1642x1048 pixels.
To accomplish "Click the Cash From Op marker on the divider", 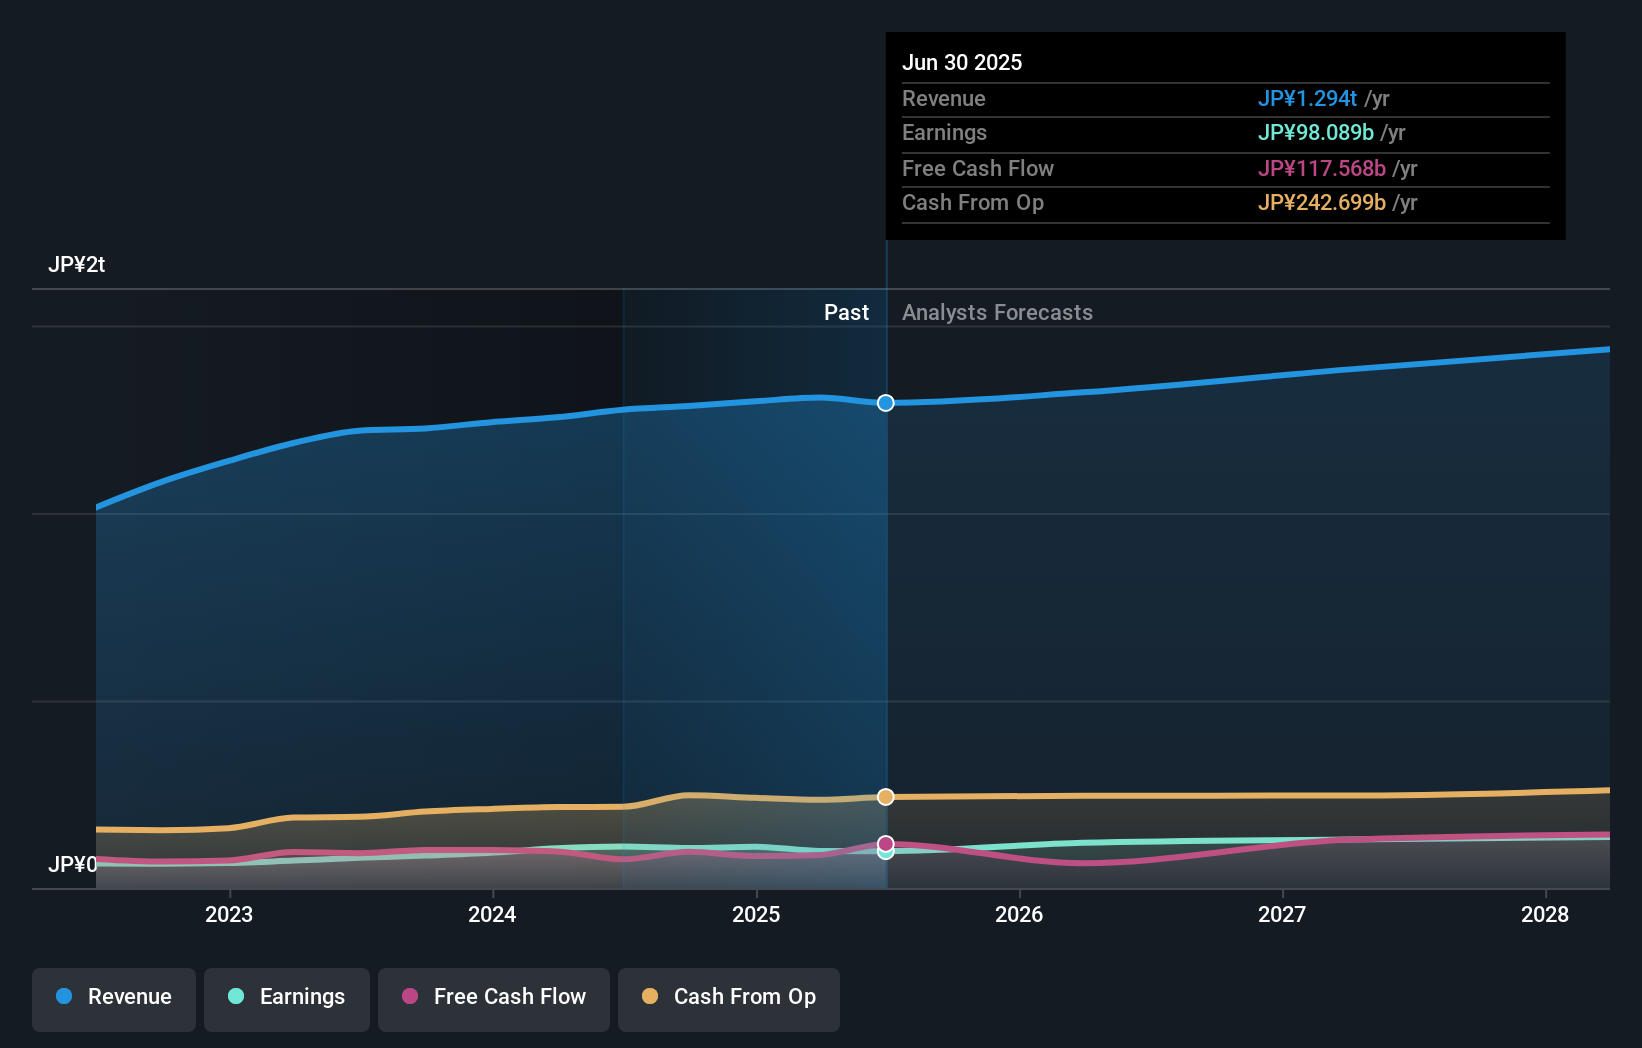I will pyautogui.click(x=885, y=797).
